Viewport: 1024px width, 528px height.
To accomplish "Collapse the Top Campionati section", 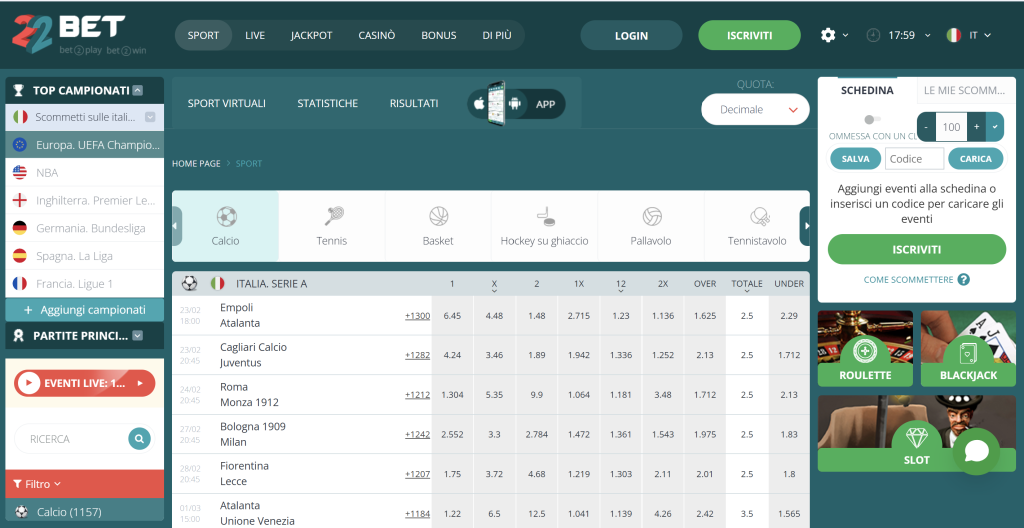I will (x=137, y=90).
